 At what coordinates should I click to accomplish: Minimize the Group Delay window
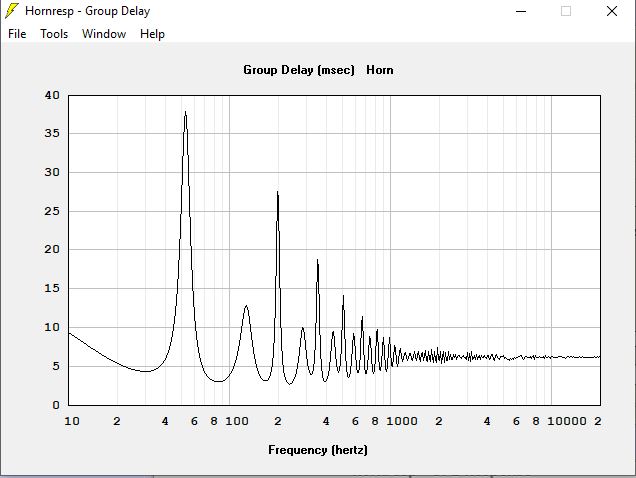(x=521, y=11)
